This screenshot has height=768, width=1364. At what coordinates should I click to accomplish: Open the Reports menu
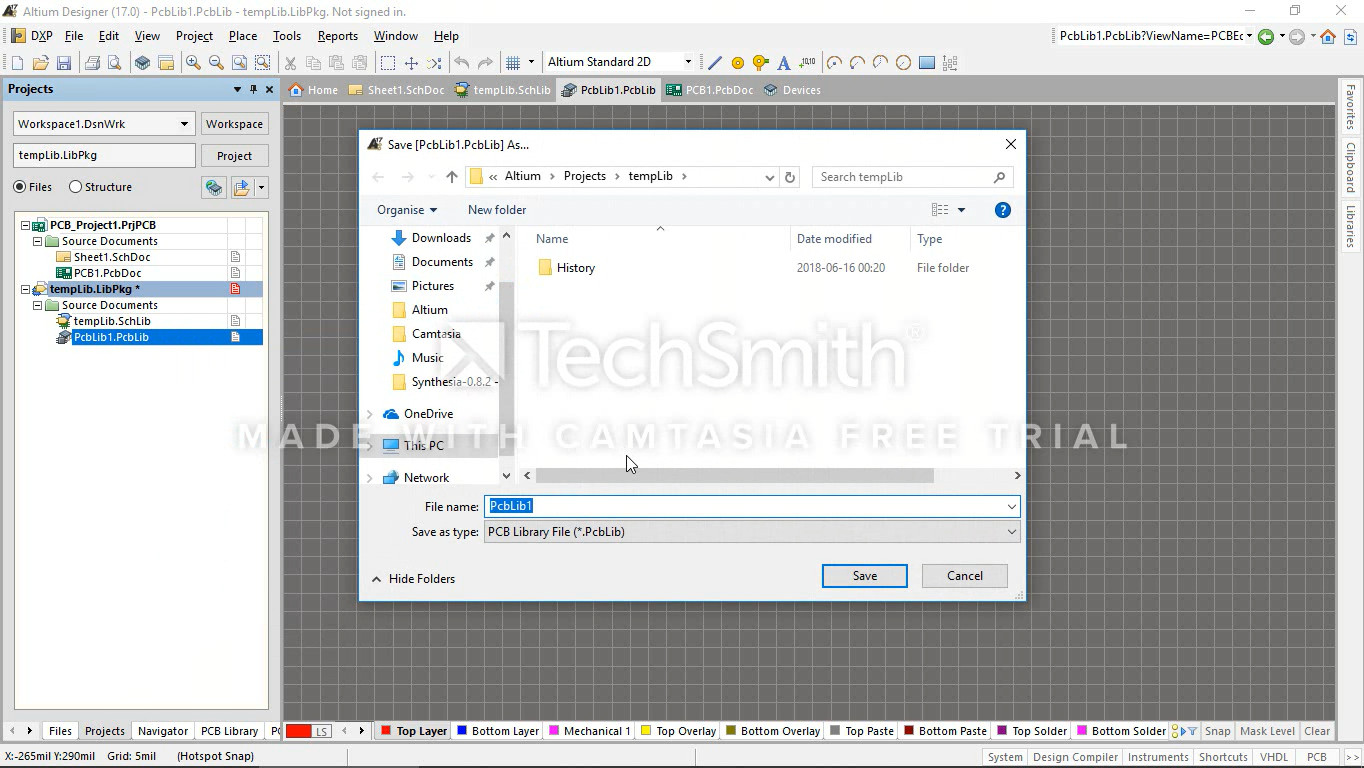[337, 36]
